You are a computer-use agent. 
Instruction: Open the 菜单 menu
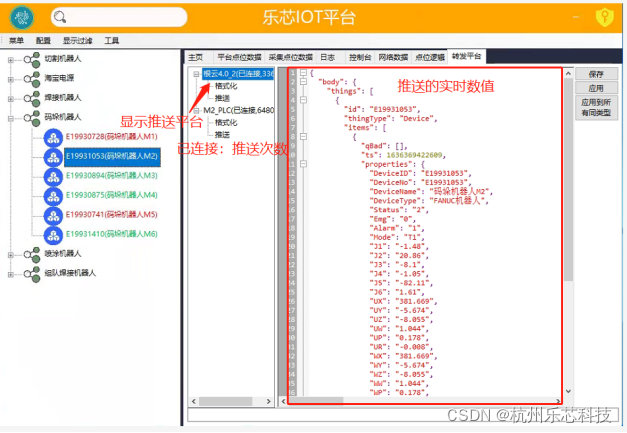point(16,40)
